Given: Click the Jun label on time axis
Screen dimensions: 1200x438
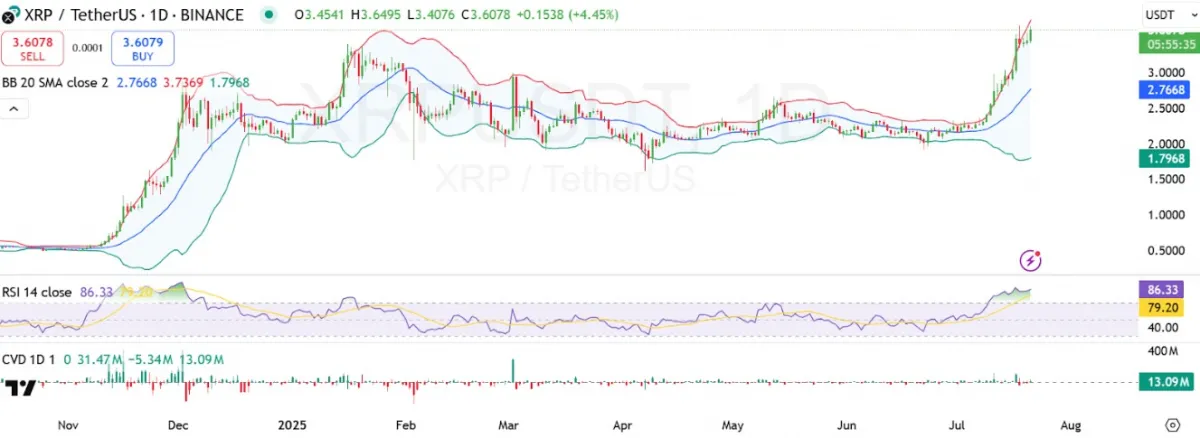Looking at the screenshot, I should (x=849, y=425).
